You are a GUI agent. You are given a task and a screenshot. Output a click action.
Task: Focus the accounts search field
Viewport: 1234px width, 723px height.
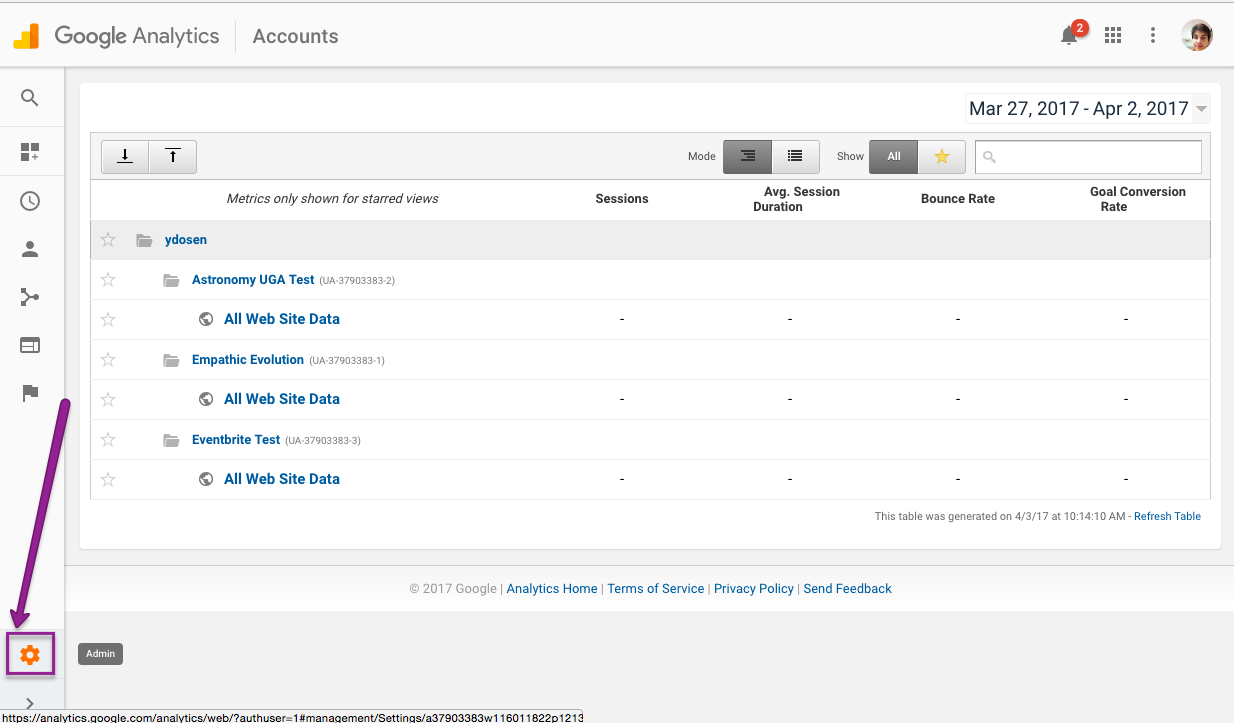(1088, 156)
